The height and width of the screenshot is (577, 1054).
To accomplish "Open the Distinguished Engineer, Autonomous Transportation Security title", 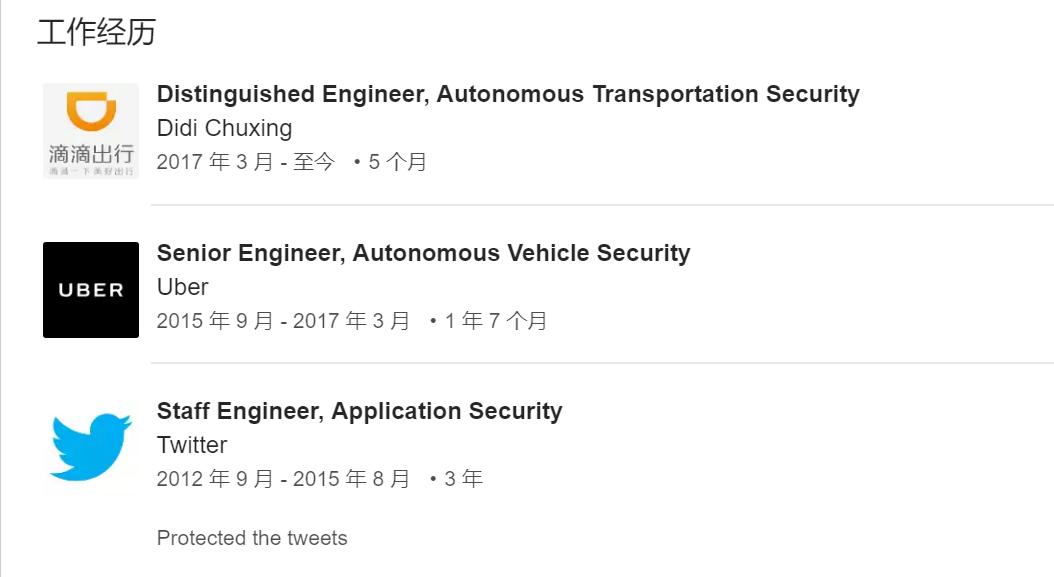I will coord(508,94).
